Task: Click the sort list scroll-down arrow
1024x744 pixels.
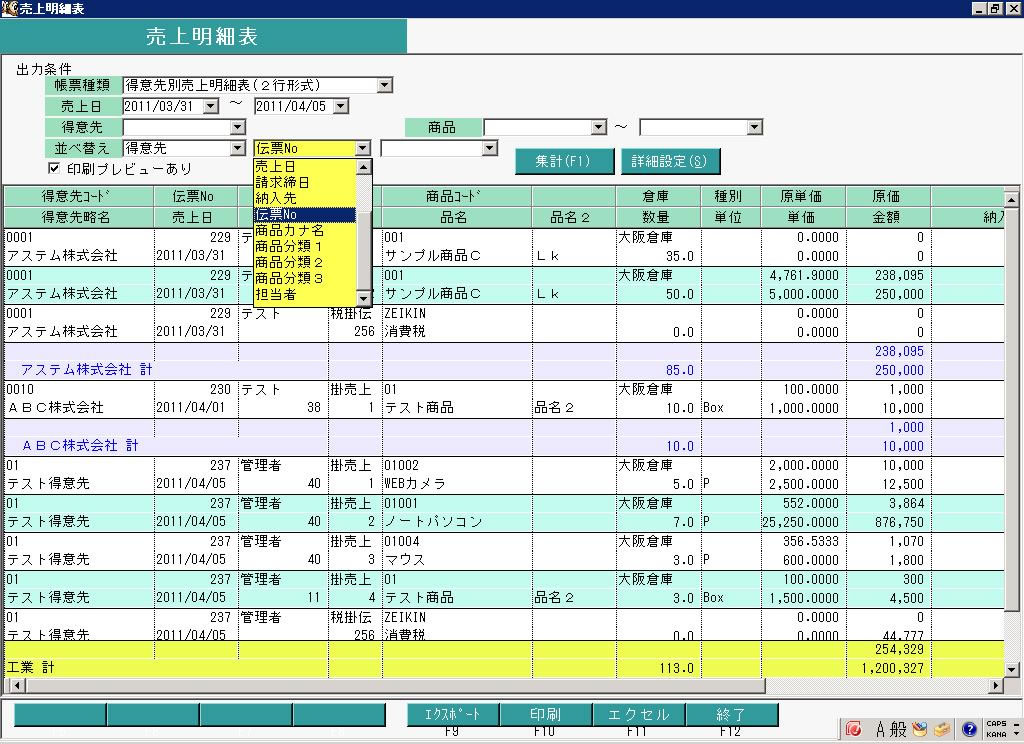Action: pyautogui.click(x=364, y=298)
